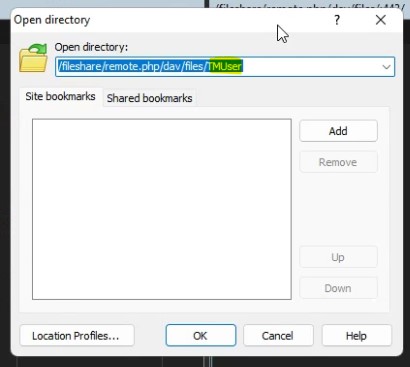Click the Remove bookmark button

tap(338, 162)
